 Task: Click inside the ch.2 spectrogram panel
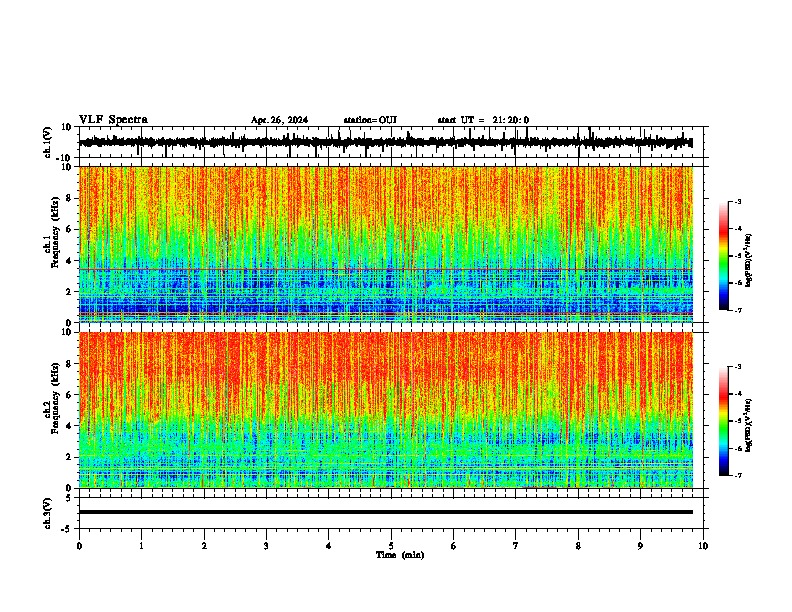pos(386,410)
